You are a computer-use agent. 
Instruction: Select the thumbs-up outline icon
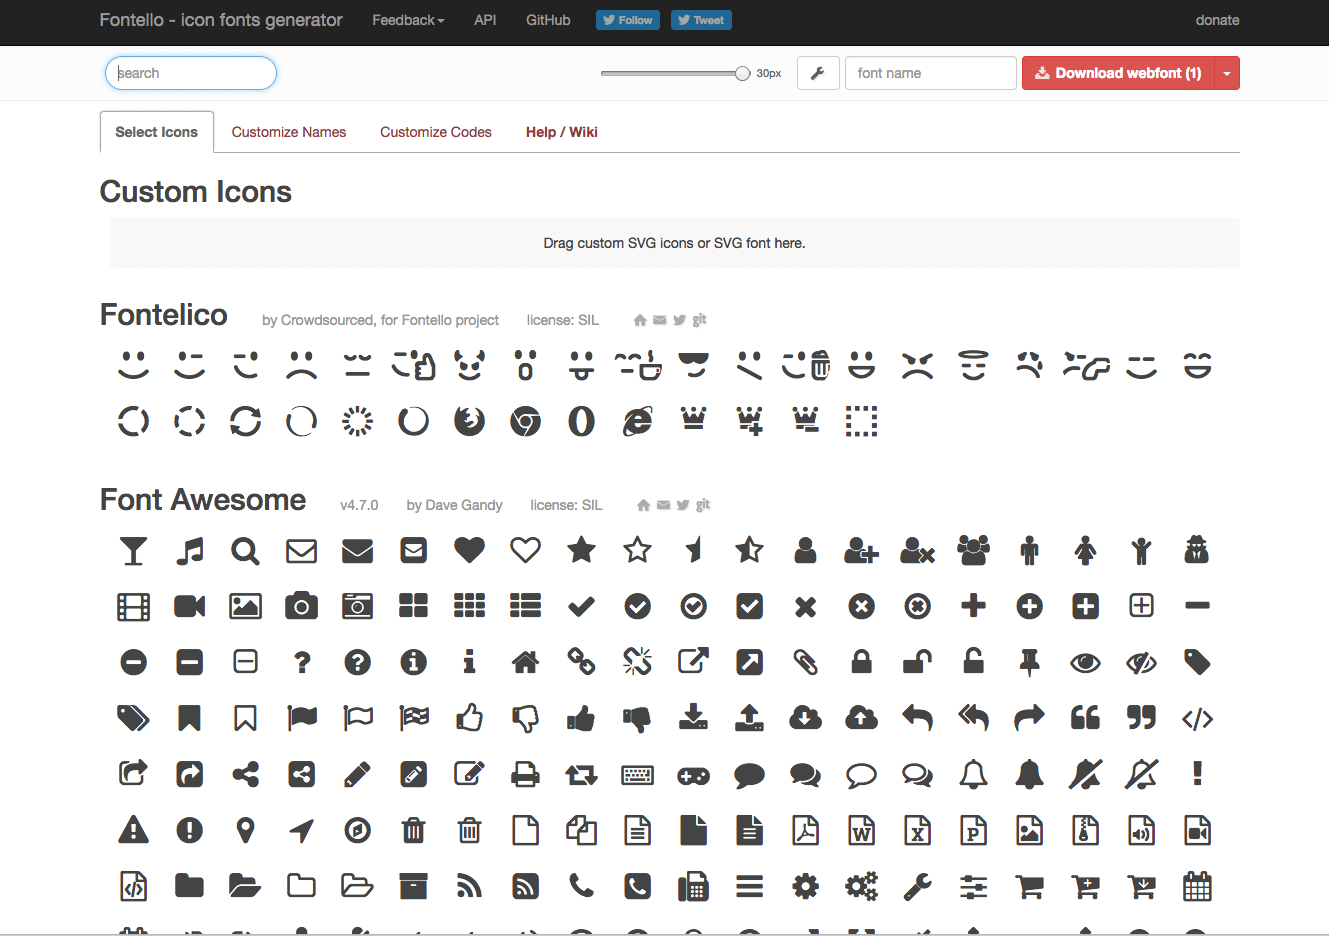point(469,718)
